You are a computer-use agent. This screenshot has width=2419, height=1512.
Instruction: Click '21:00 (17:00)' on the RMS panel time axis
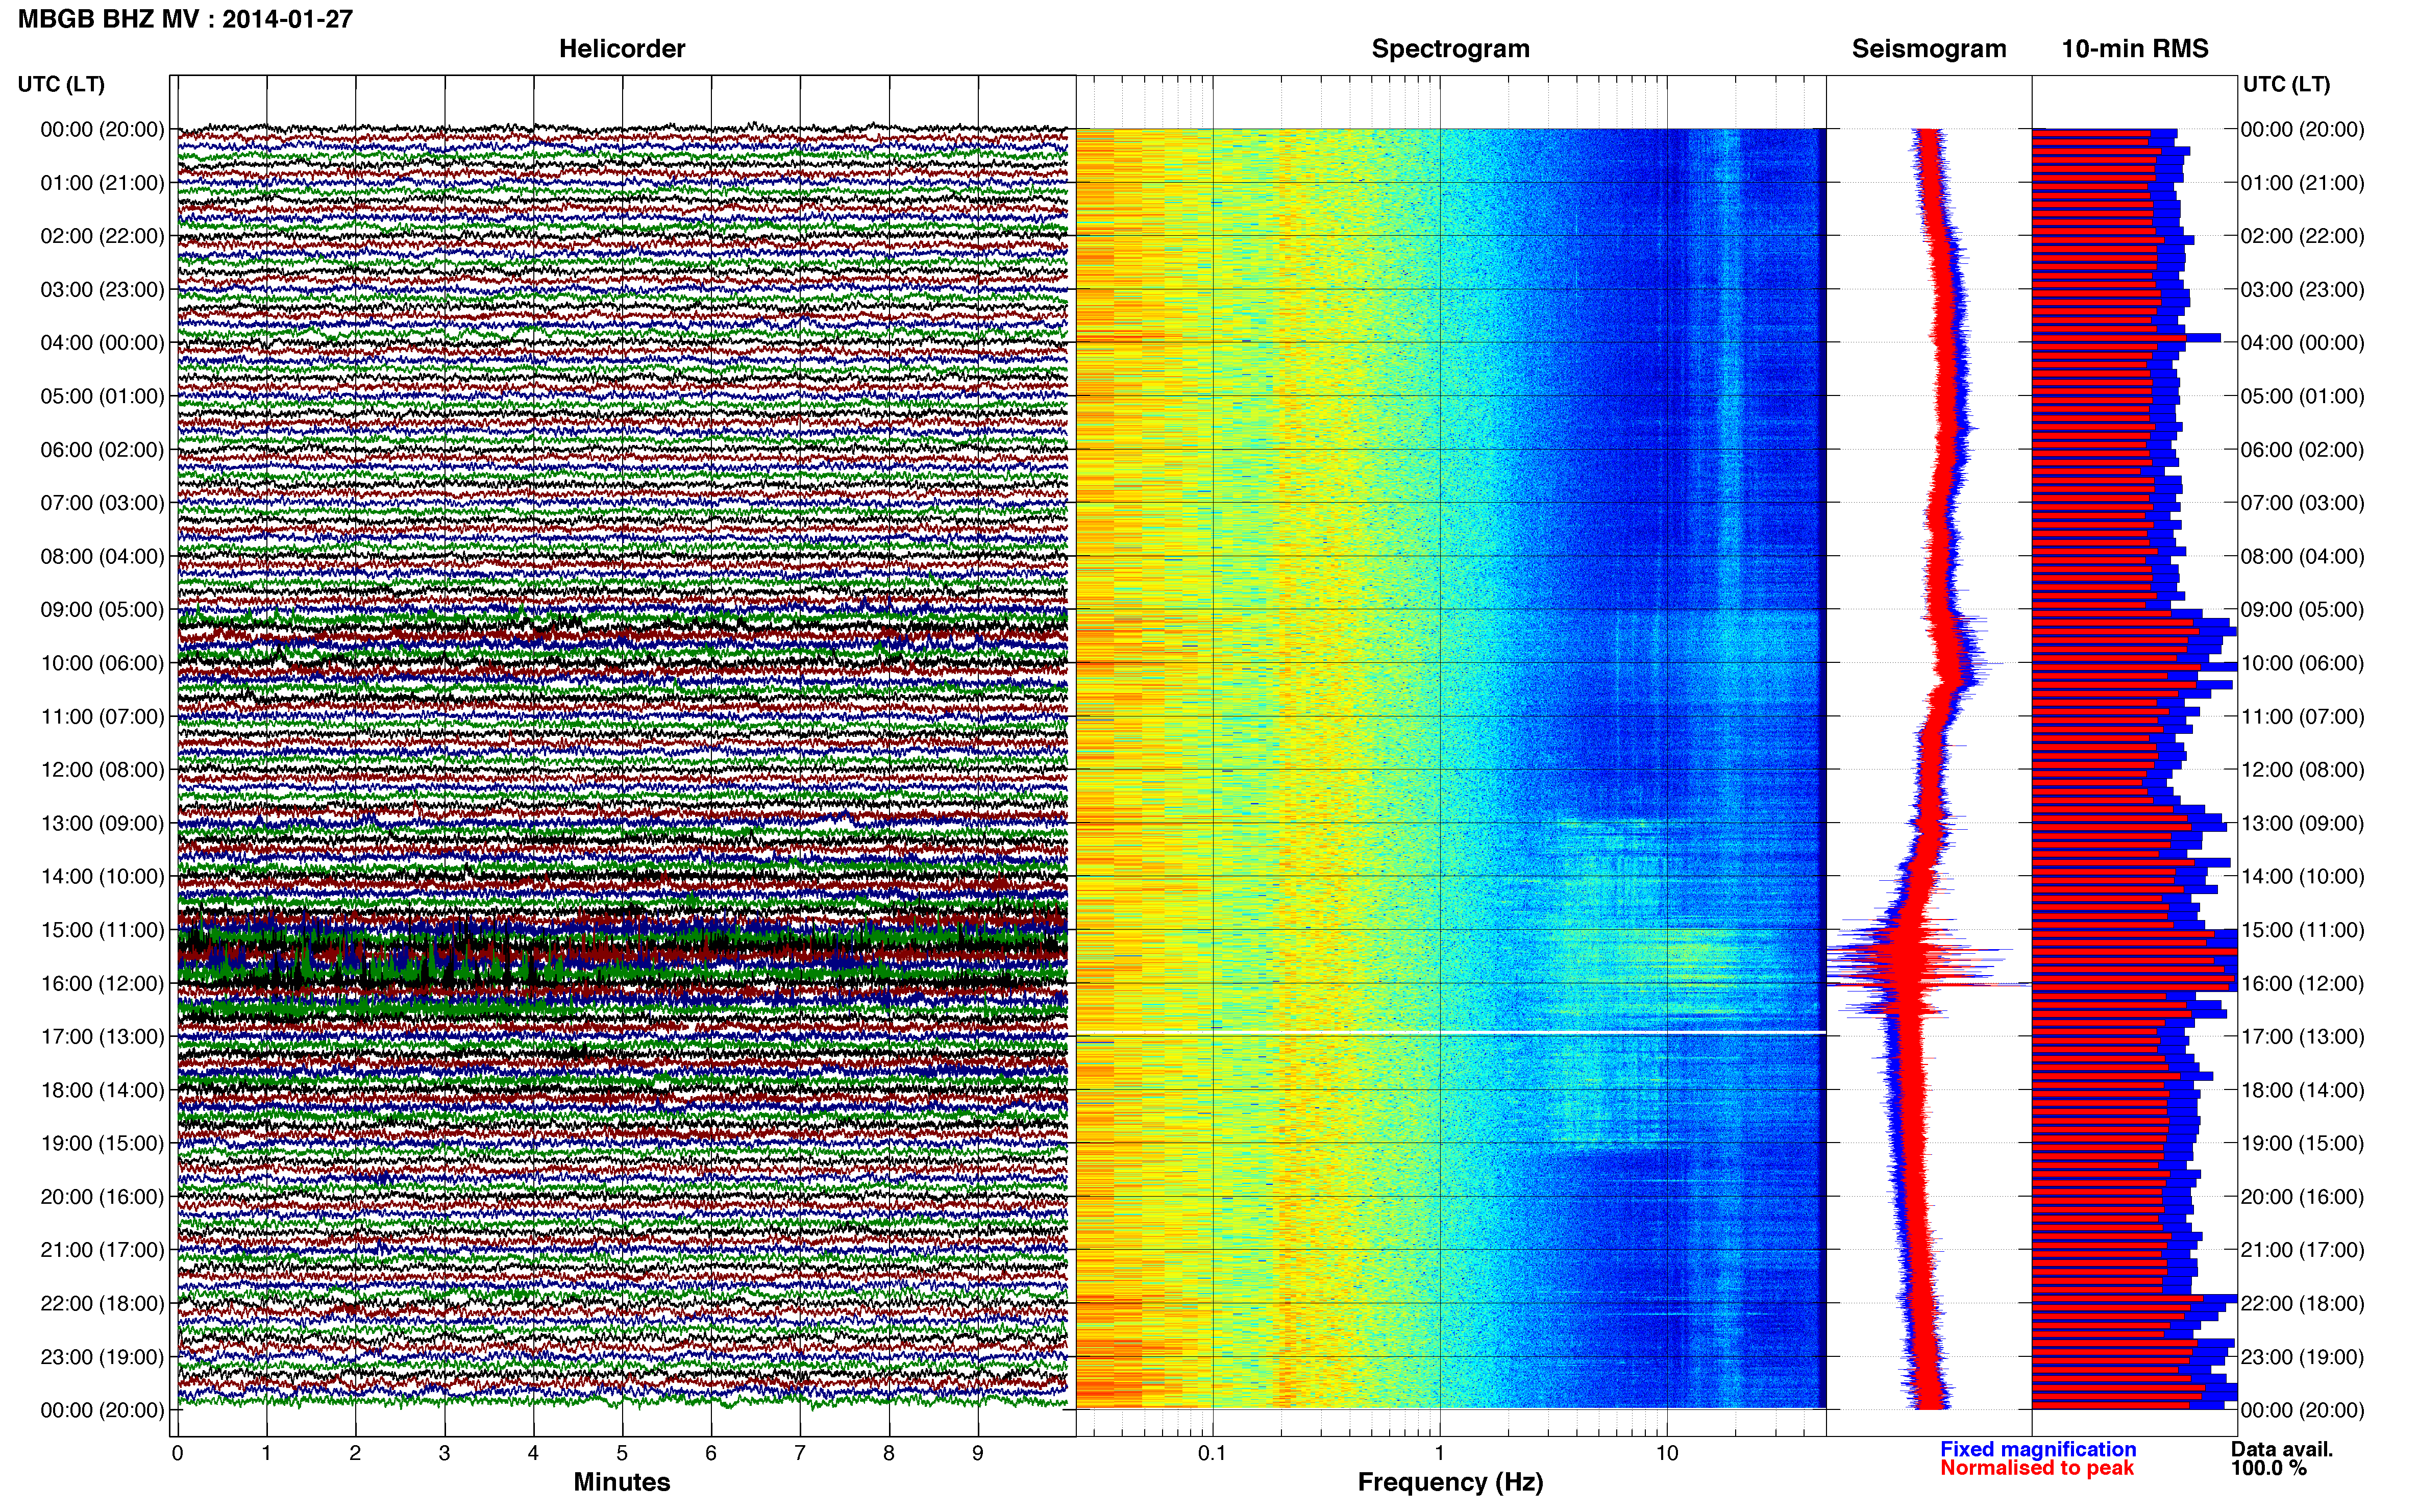[x=2303, y=1250]
